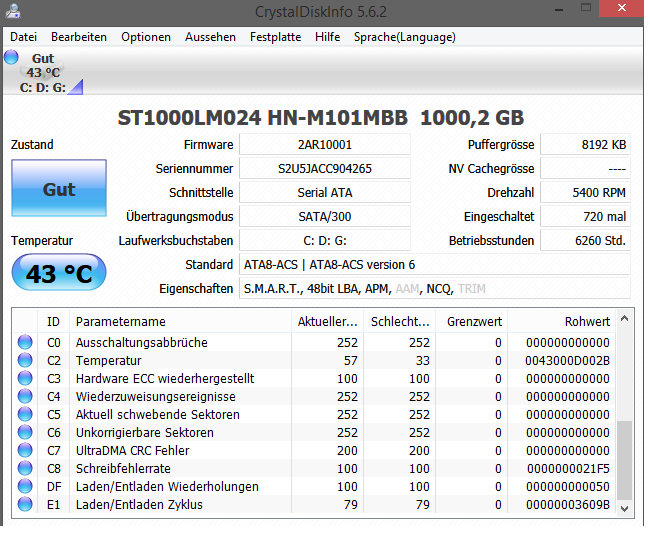The width and height of the screenshot is (650, 534).
Task: Click the CrystalDiskInfo app icon in title bar
Action: pyautogui.click(x=12, y=11)
